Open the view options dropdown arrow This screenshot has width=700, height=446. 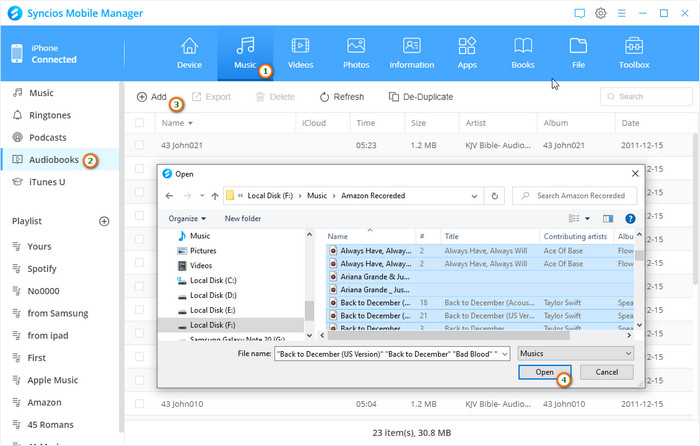pyautogui.click(x=587, y=218)
